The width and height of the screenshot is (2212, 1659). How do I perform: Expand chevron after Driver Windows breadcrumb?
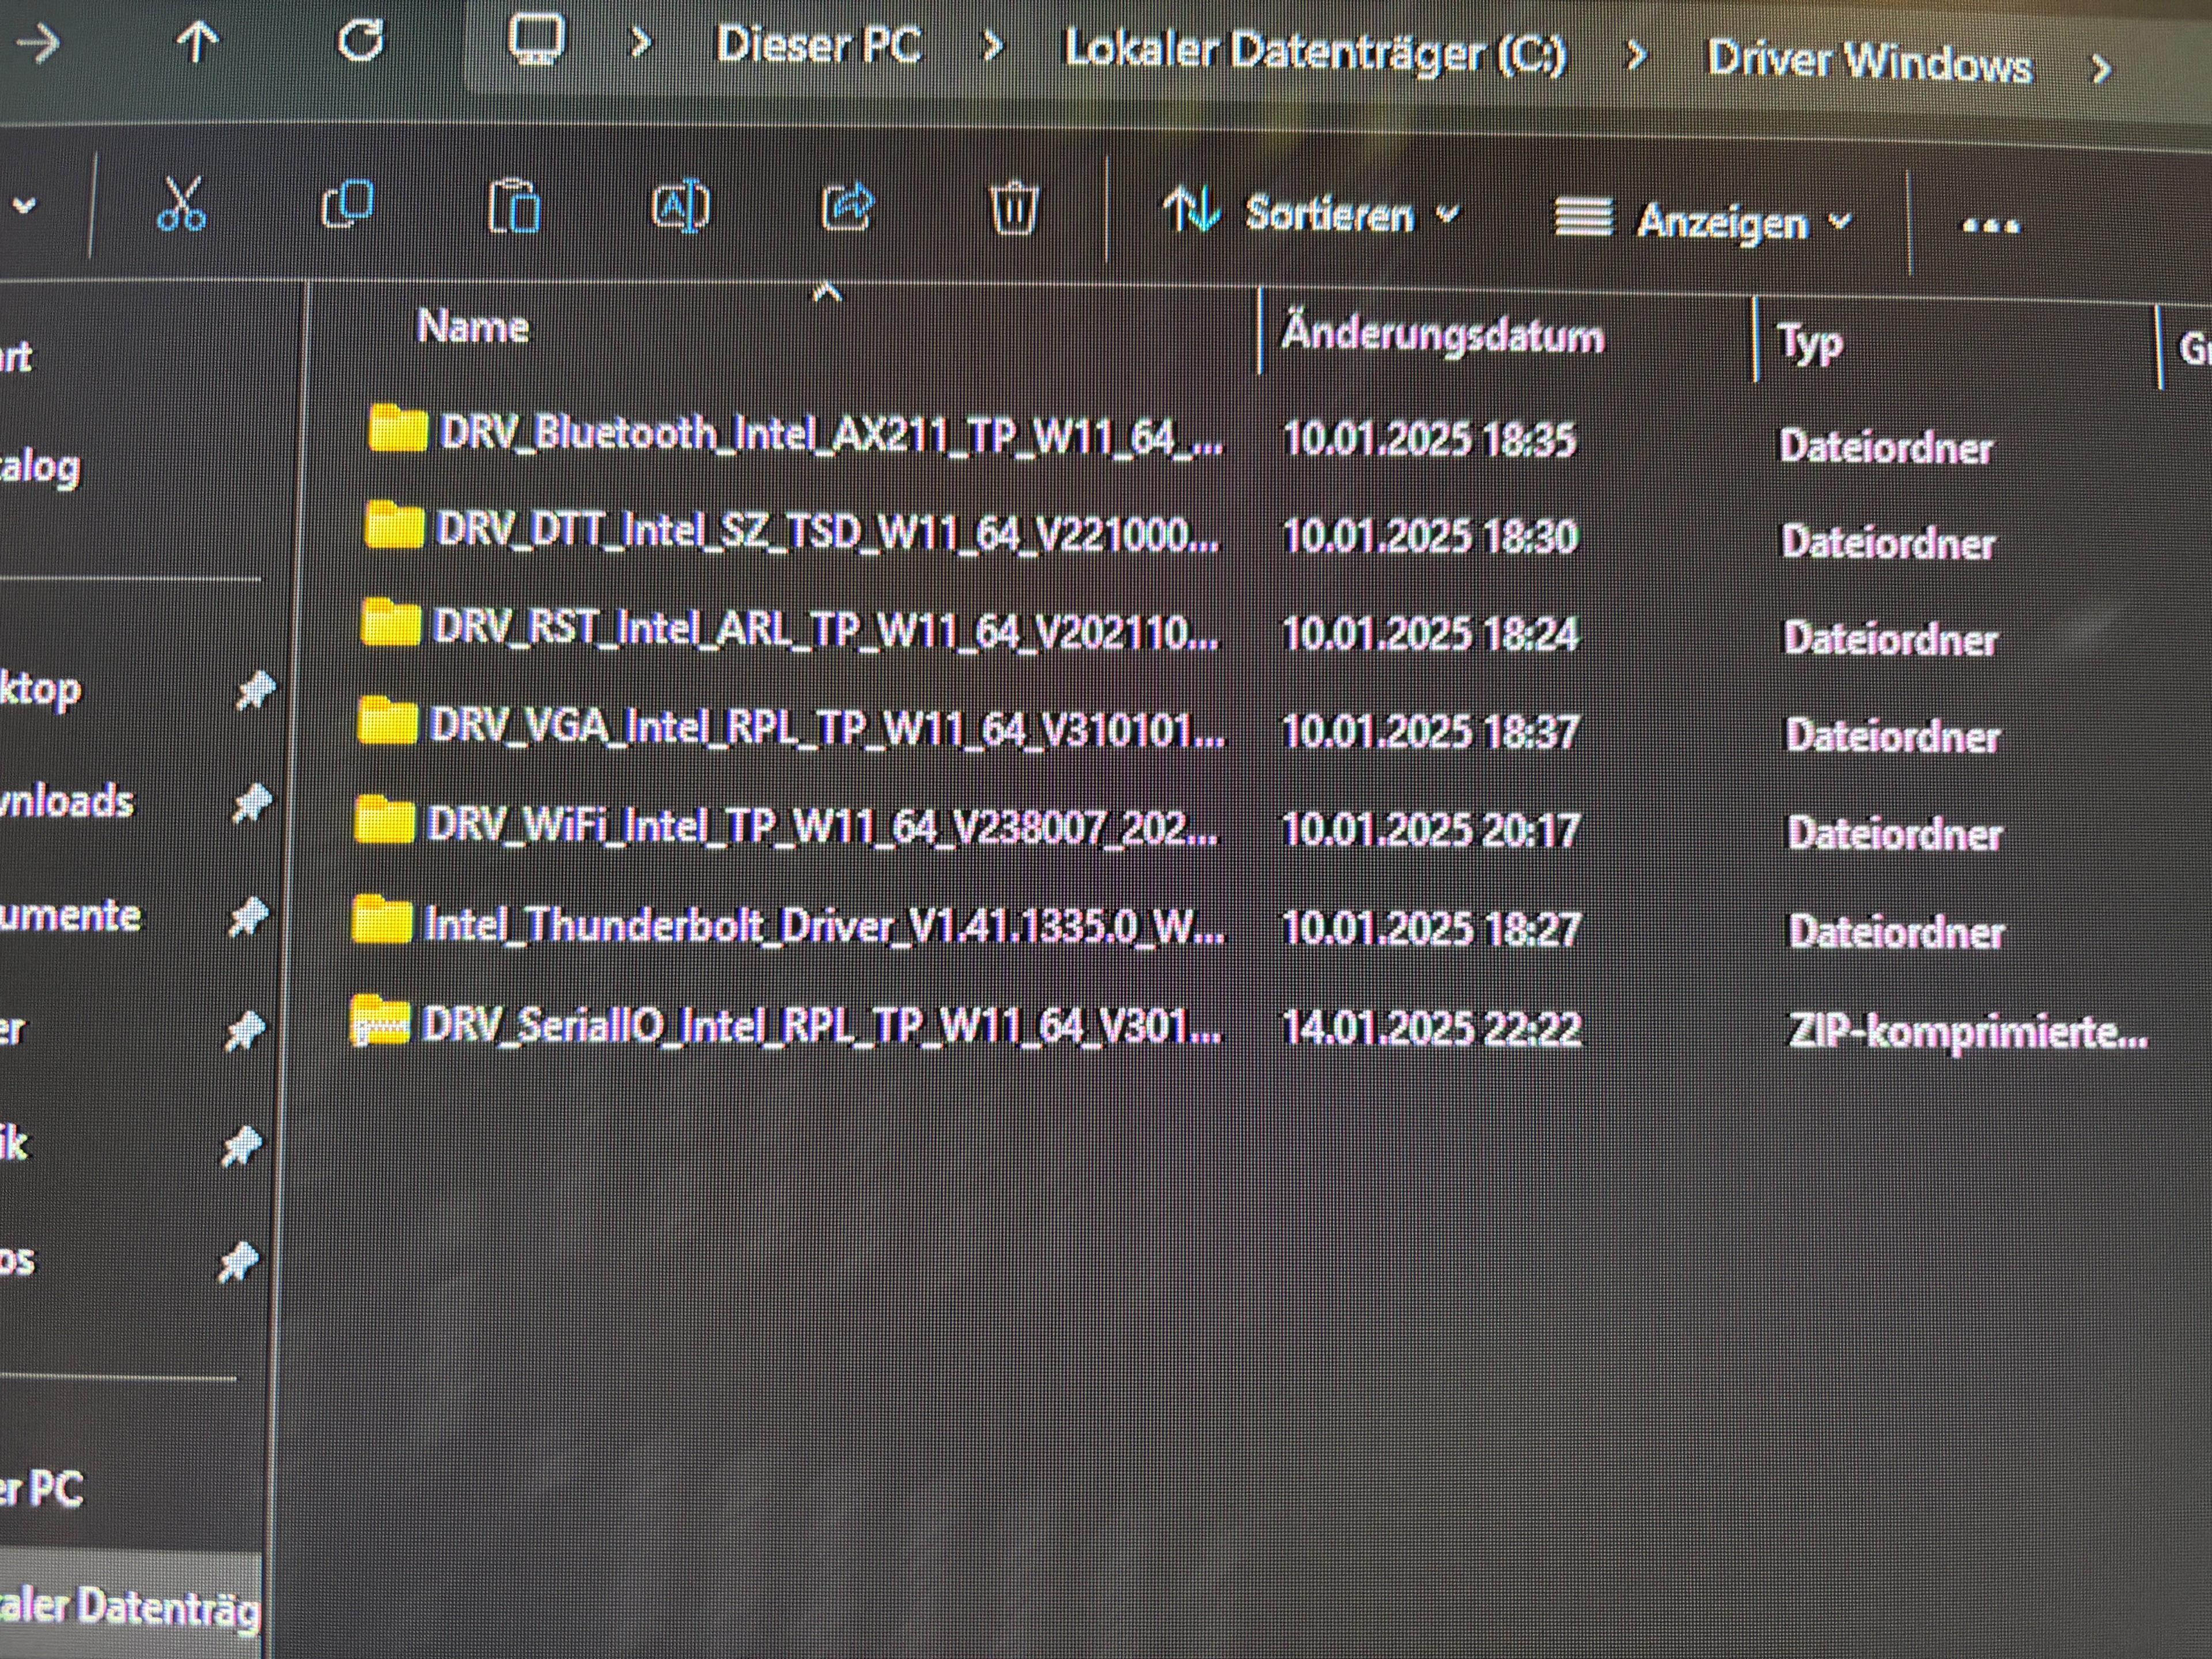coord(2101,69)
